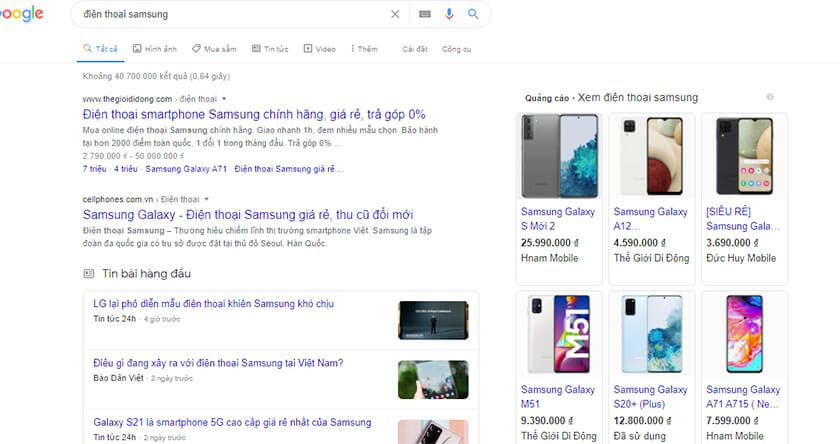Open Điện thoại smartphone Samsung chính hãng result
The height and width of the screenshot is (444, 840).
[254, 115]
